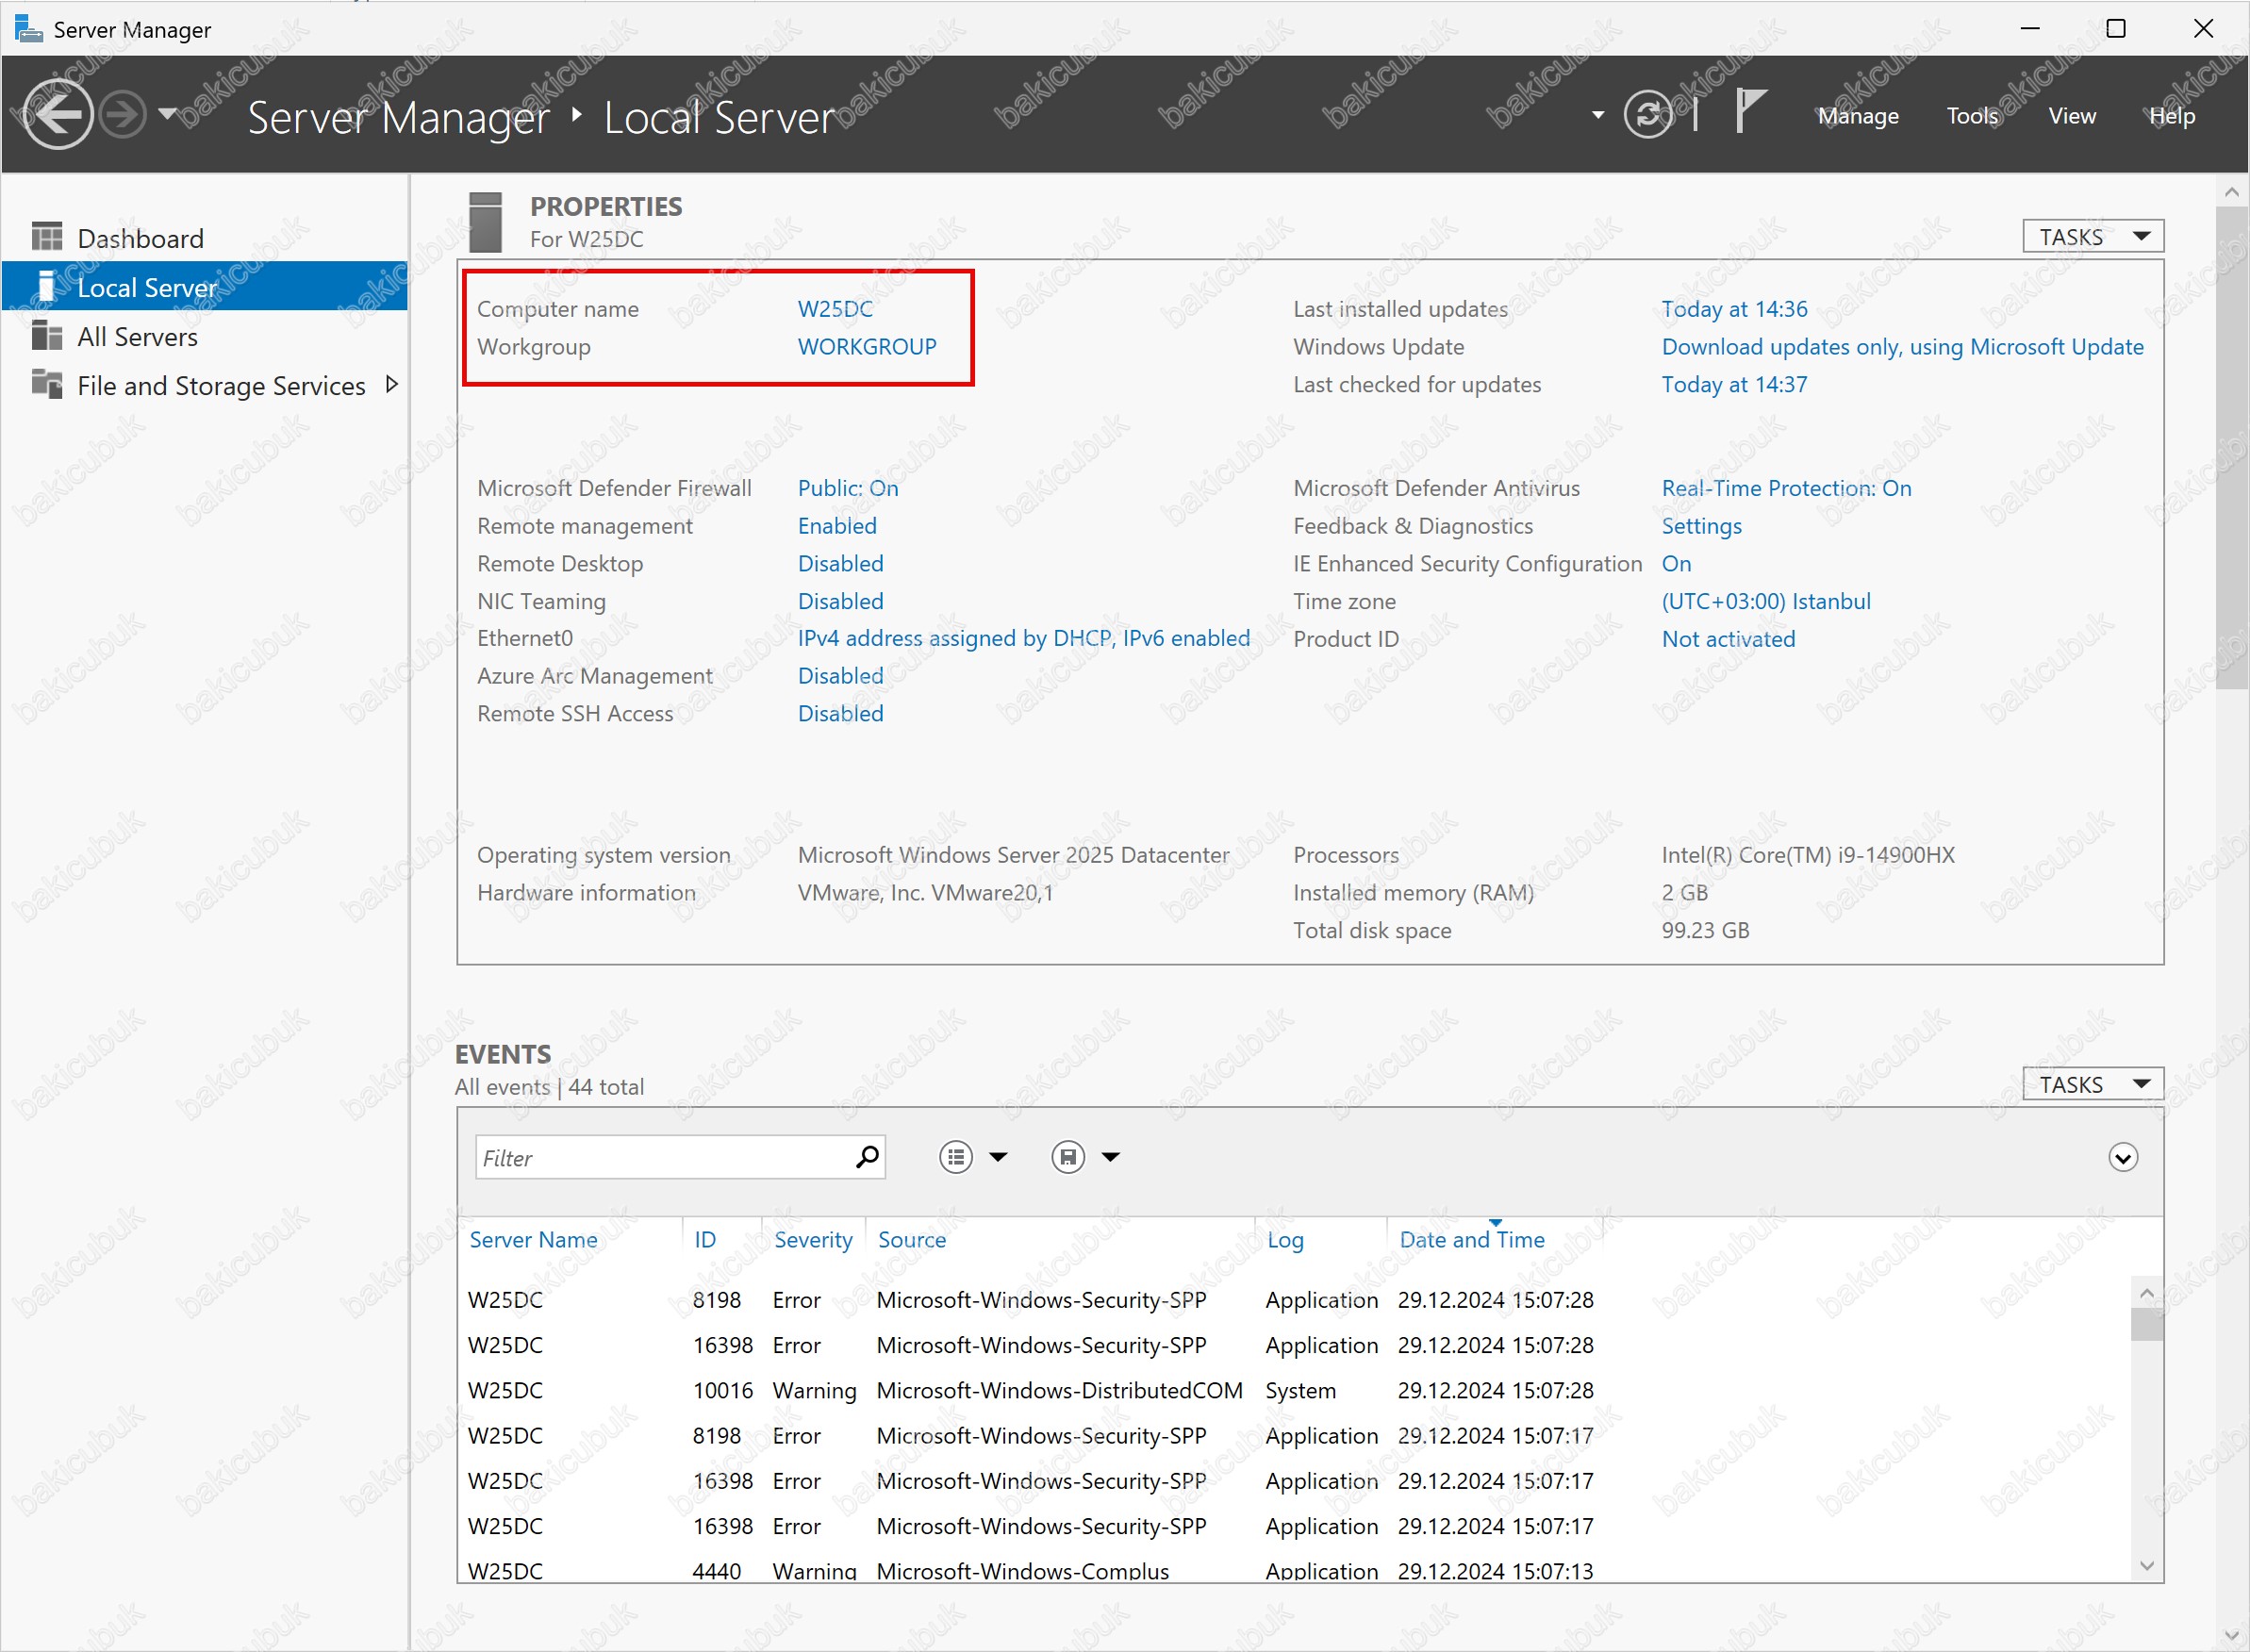Click the Dashboard sidebar icon

pyautogui.click(x=46, y=237)
